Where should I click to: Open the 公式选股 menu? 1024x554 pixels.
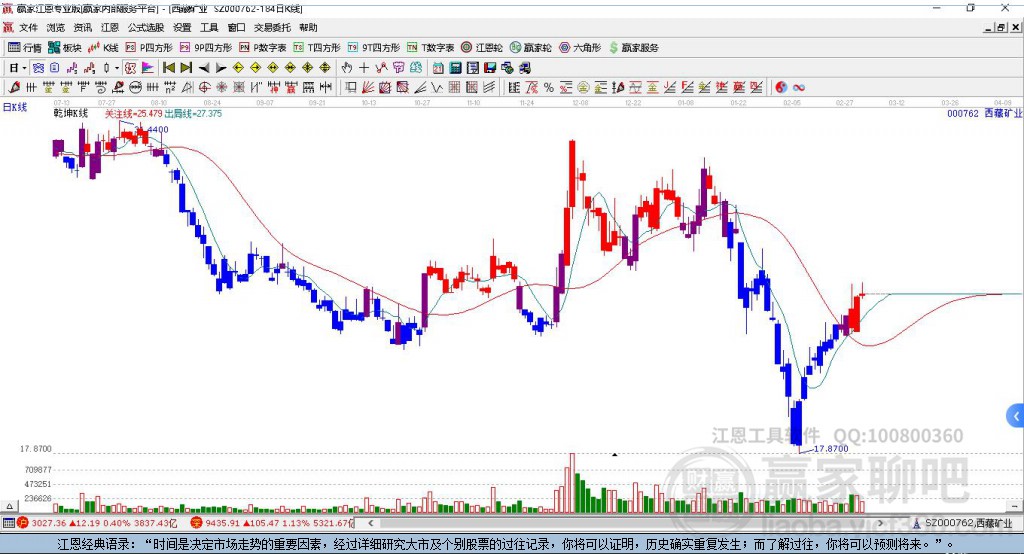[x=146, y=27]
